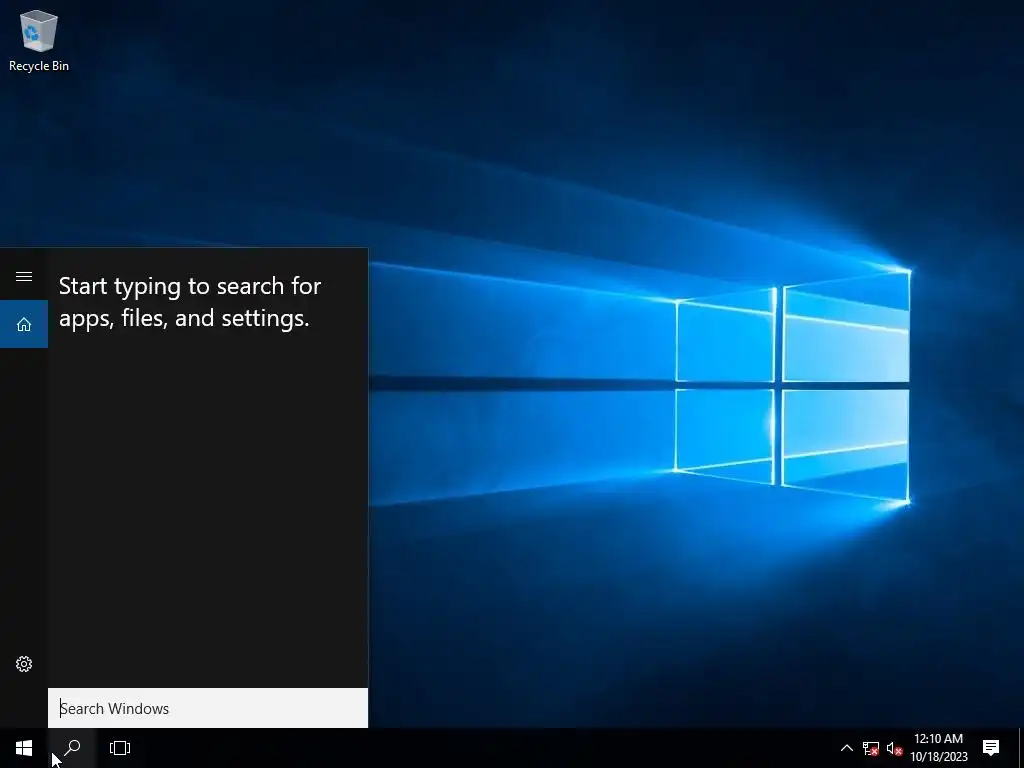Show hidden system tray icons chevron
Viewport: 1024px width, 768px height.
coord(846,748)
